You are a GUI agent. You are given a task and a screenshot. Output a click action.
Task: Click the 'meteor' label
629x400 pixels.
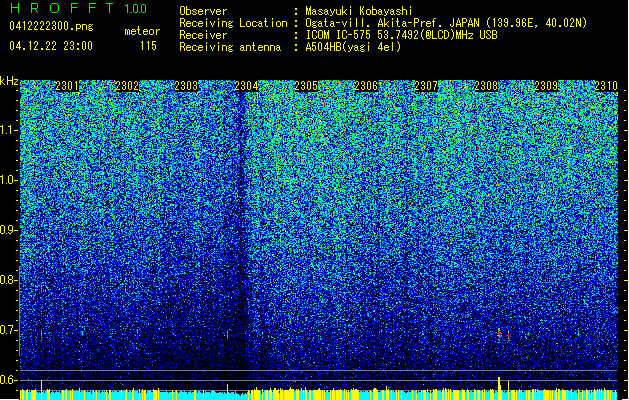tap(142, 31)
